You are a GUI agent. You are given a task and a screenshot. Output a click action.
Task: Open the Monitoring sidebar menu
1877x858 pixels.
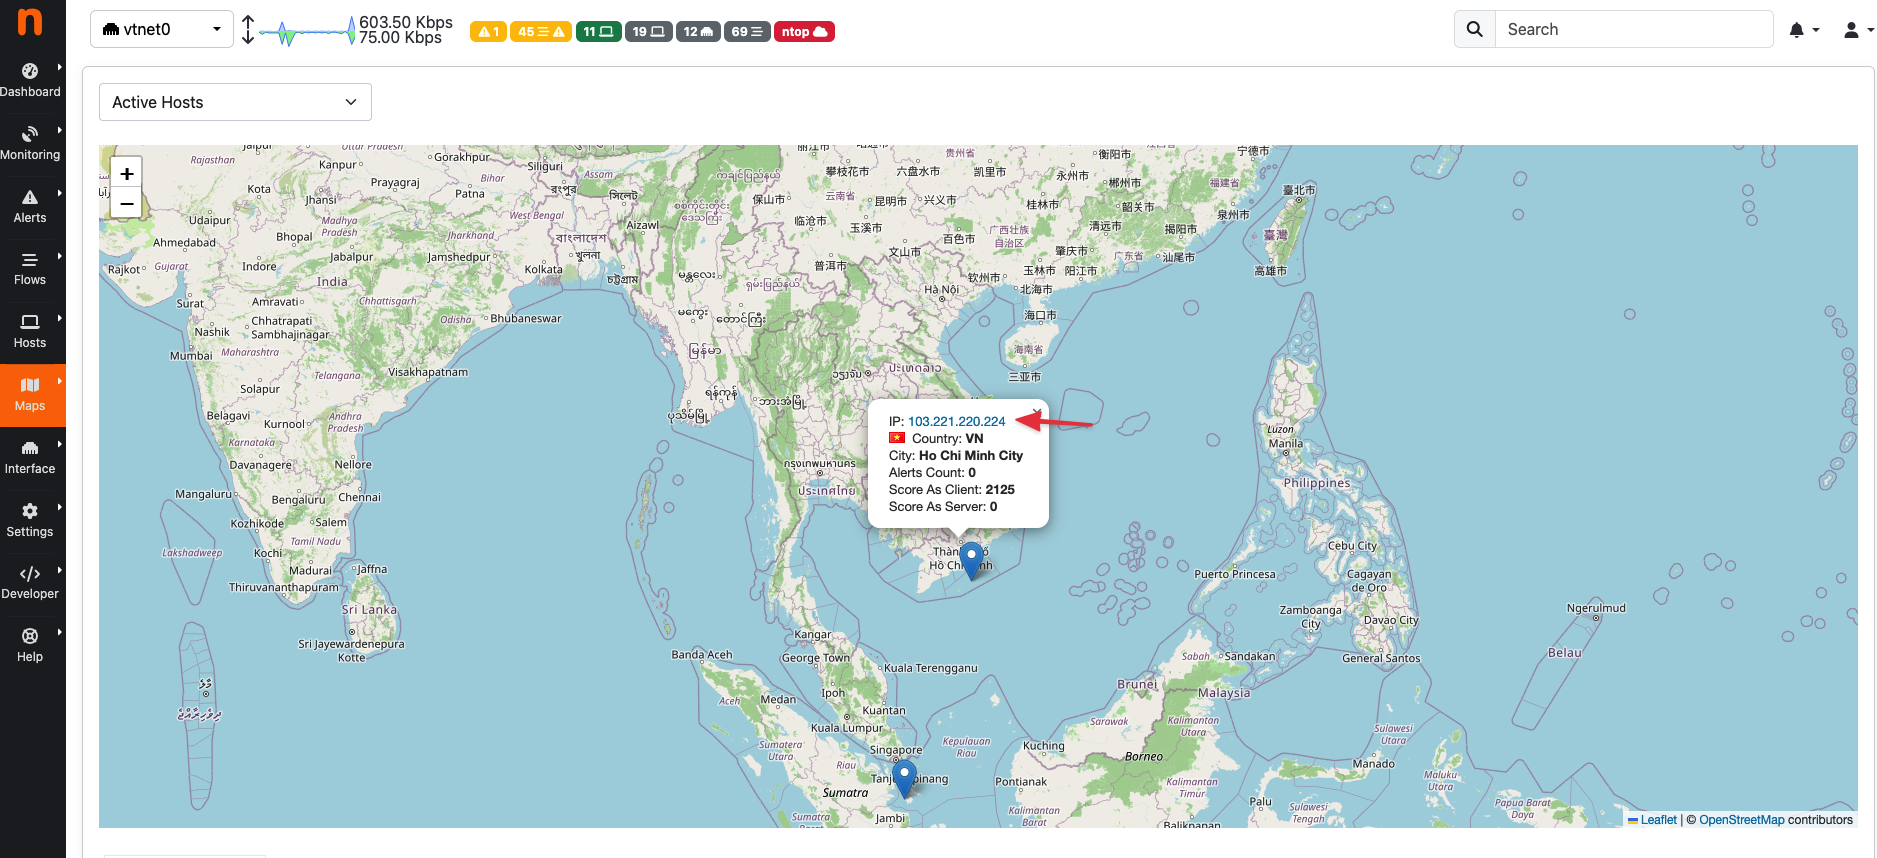30,143
